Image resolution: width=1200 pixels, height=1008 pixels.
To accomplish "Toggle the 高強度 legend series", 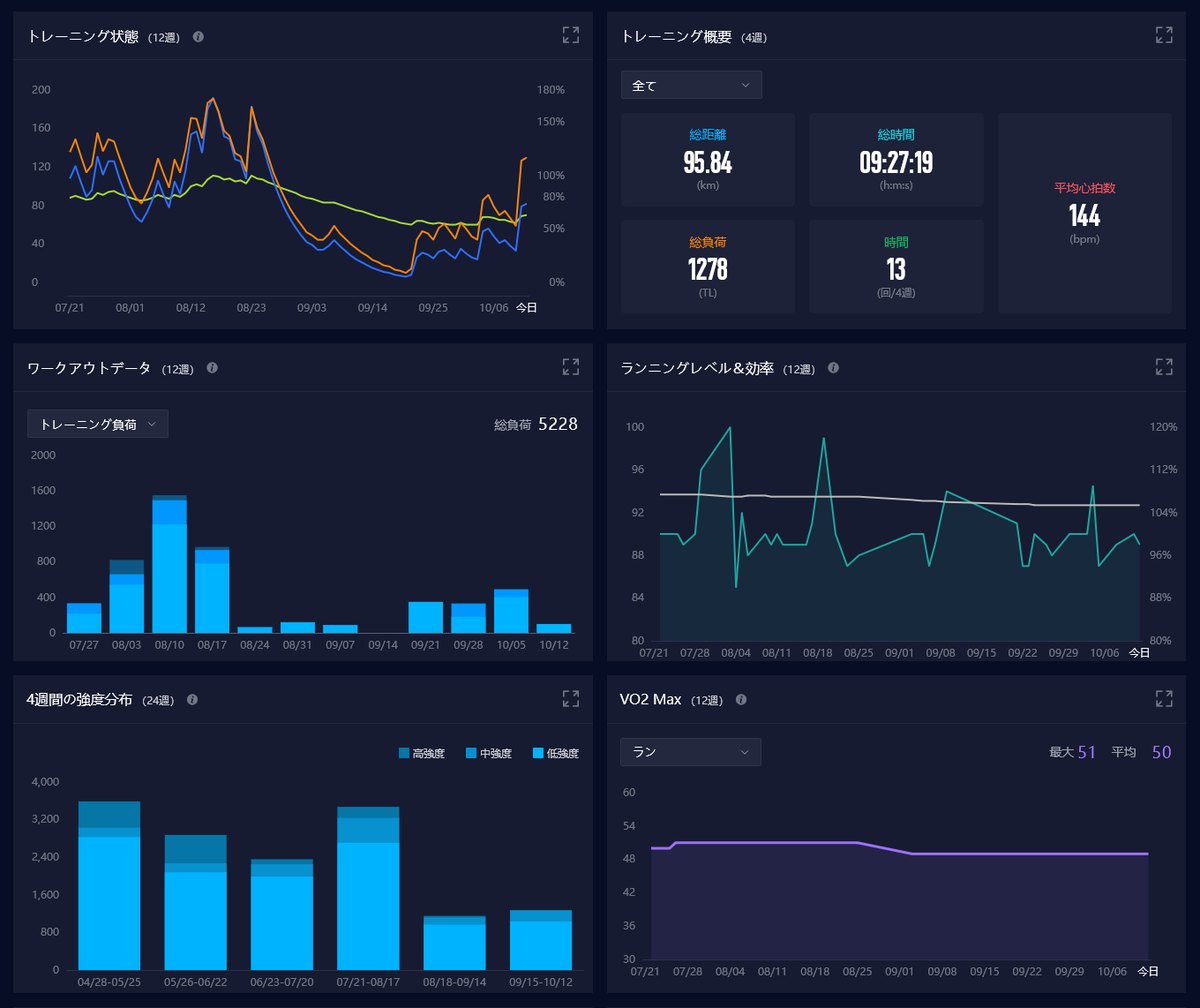I will coord(421,753).
